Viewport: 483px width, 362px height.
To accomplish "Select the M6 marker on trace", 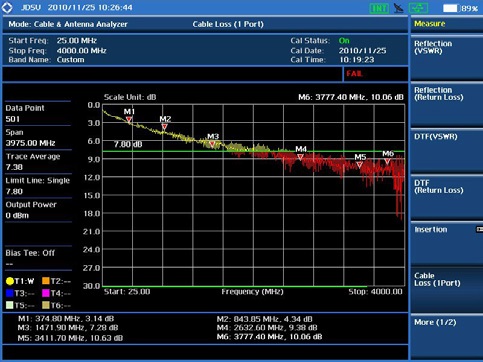I will point(387,162).
